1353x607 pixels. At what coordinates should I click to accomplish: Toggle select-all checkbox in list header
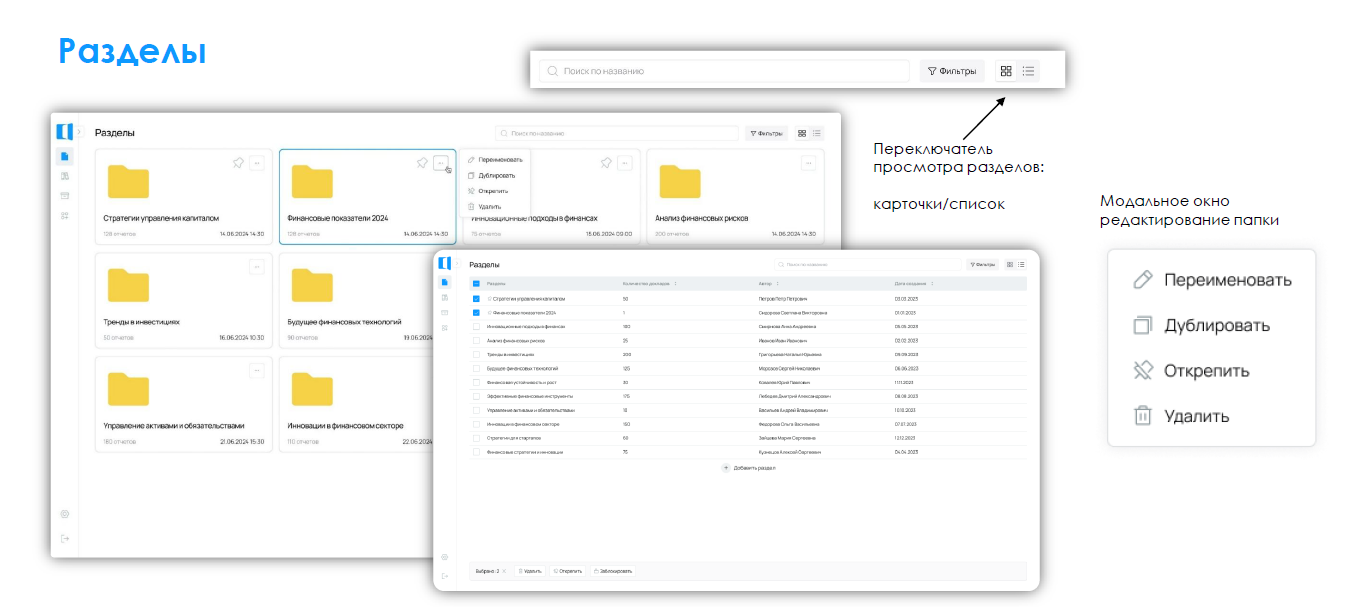point(476,284)
